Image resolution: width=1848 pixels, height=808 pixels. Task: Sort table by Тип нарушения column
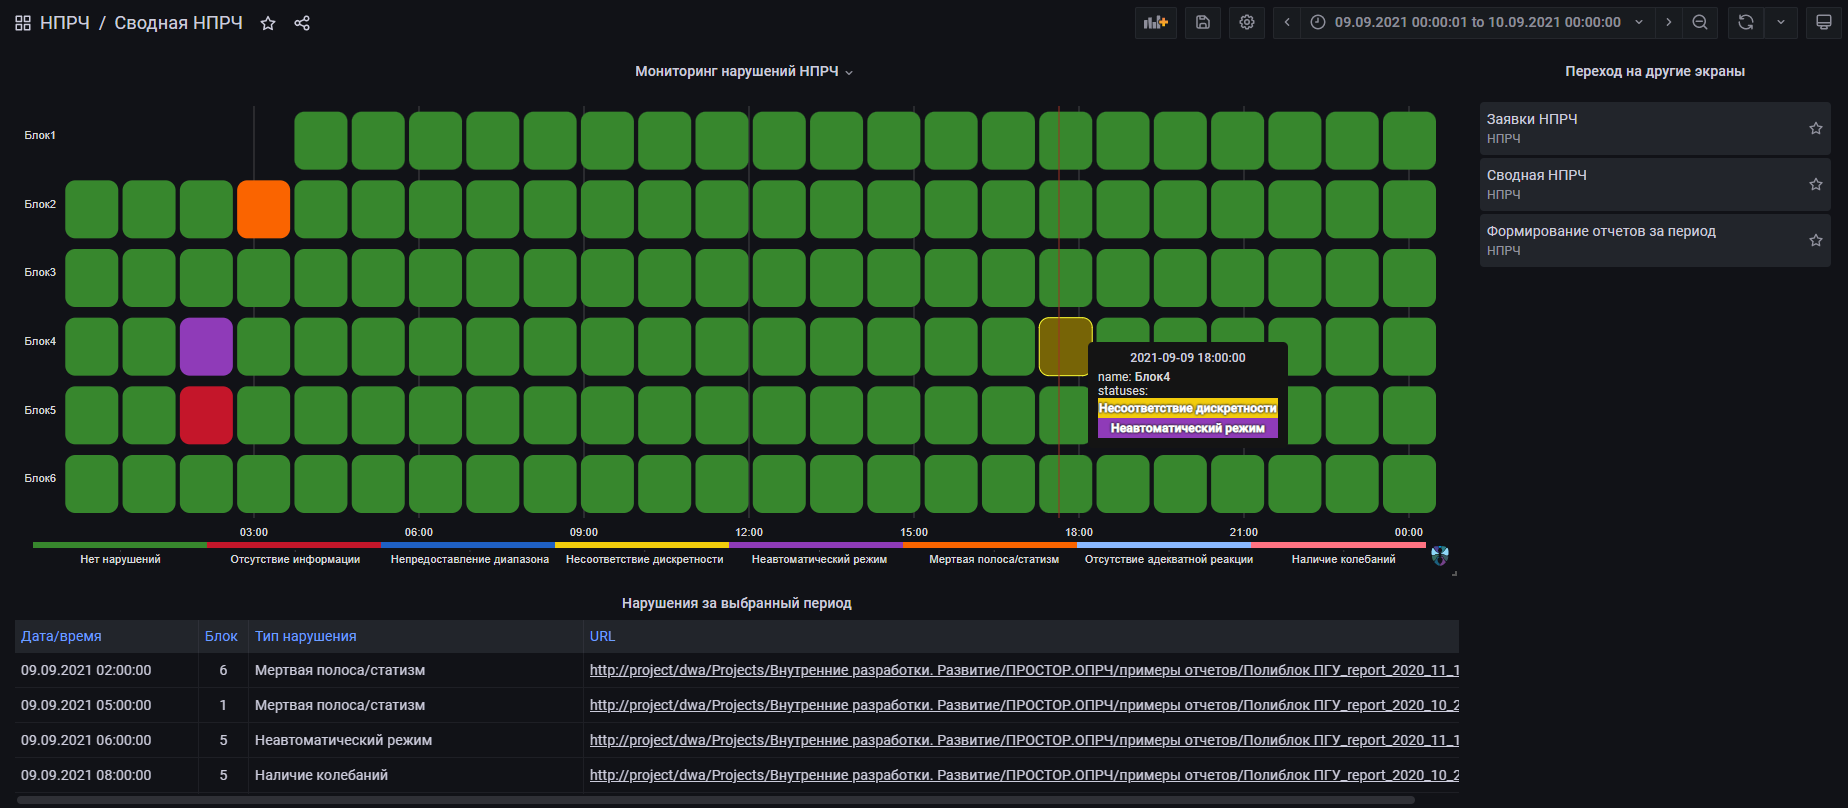305,636
